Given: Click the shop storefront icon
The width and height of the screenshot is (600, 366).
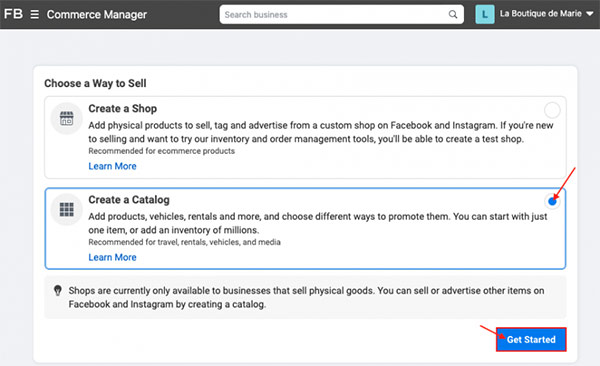Looking at the screenshot, I should [x=67, y=118].
